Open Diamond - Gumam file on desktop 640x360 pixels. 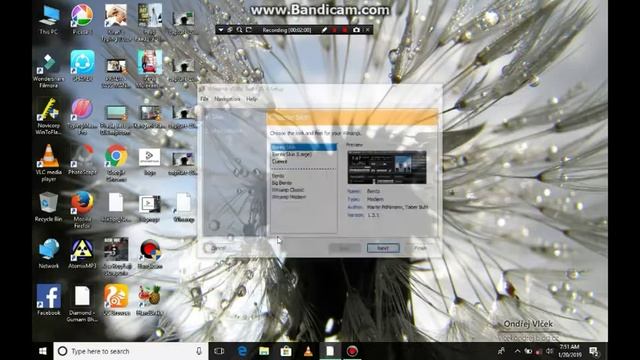[x=82, y=304]
